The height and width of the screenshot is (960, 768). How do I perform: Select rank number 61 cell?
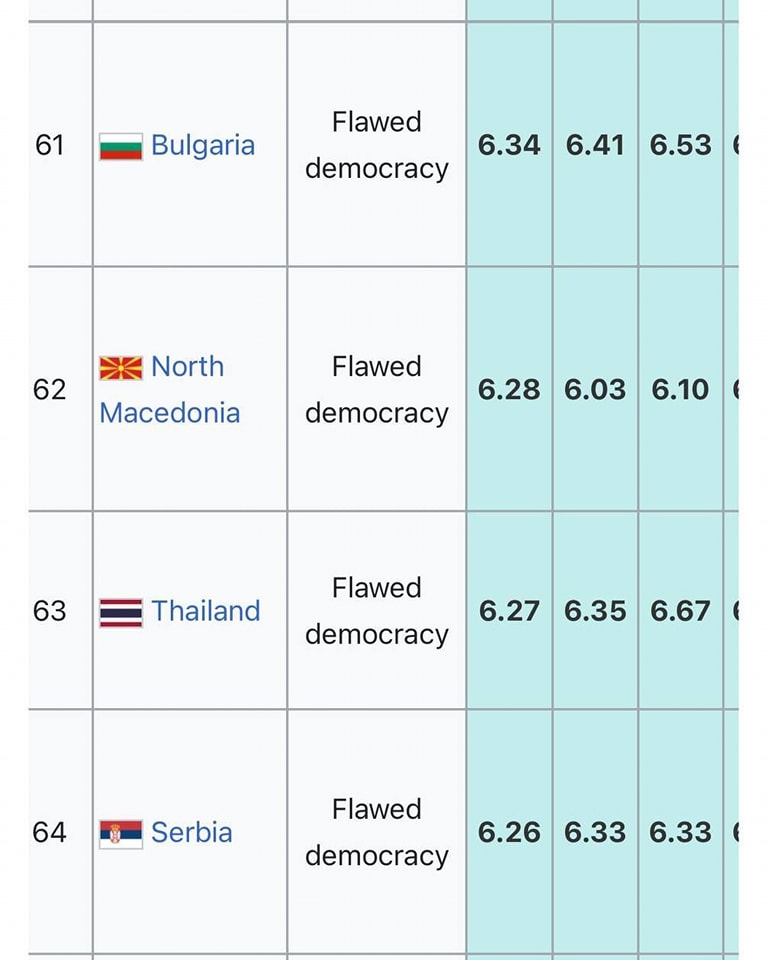[x=49, y=146]
